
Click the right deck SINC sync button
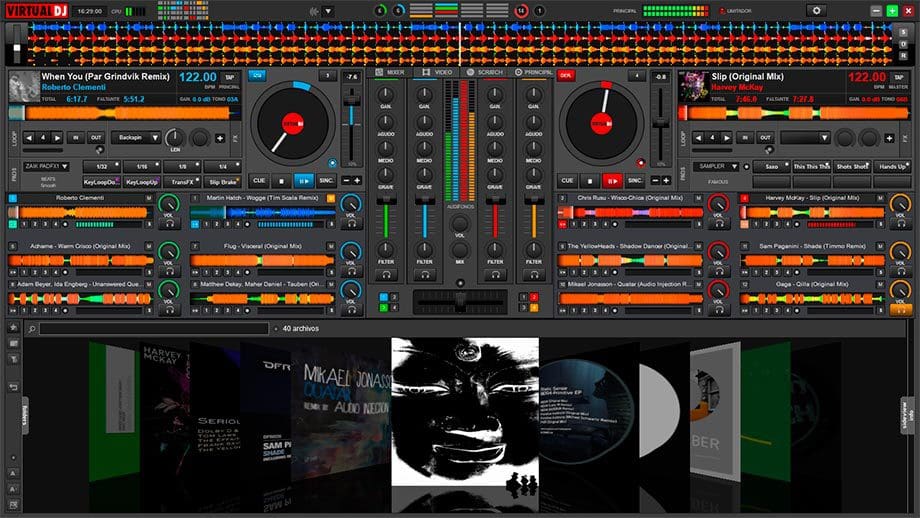(634, 181)
